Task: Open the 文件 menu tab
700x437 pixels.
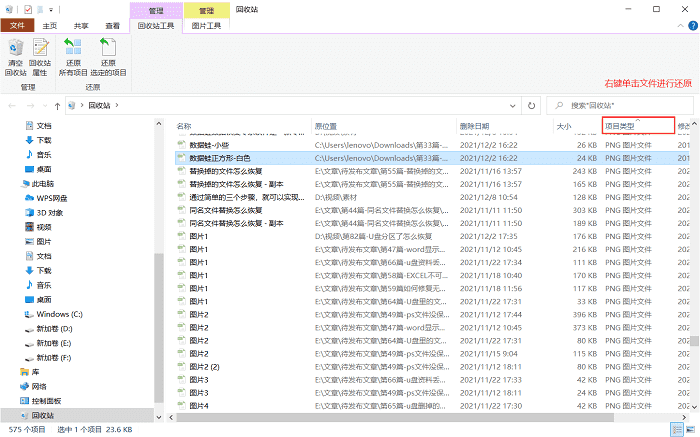Action: pos(17,26)
